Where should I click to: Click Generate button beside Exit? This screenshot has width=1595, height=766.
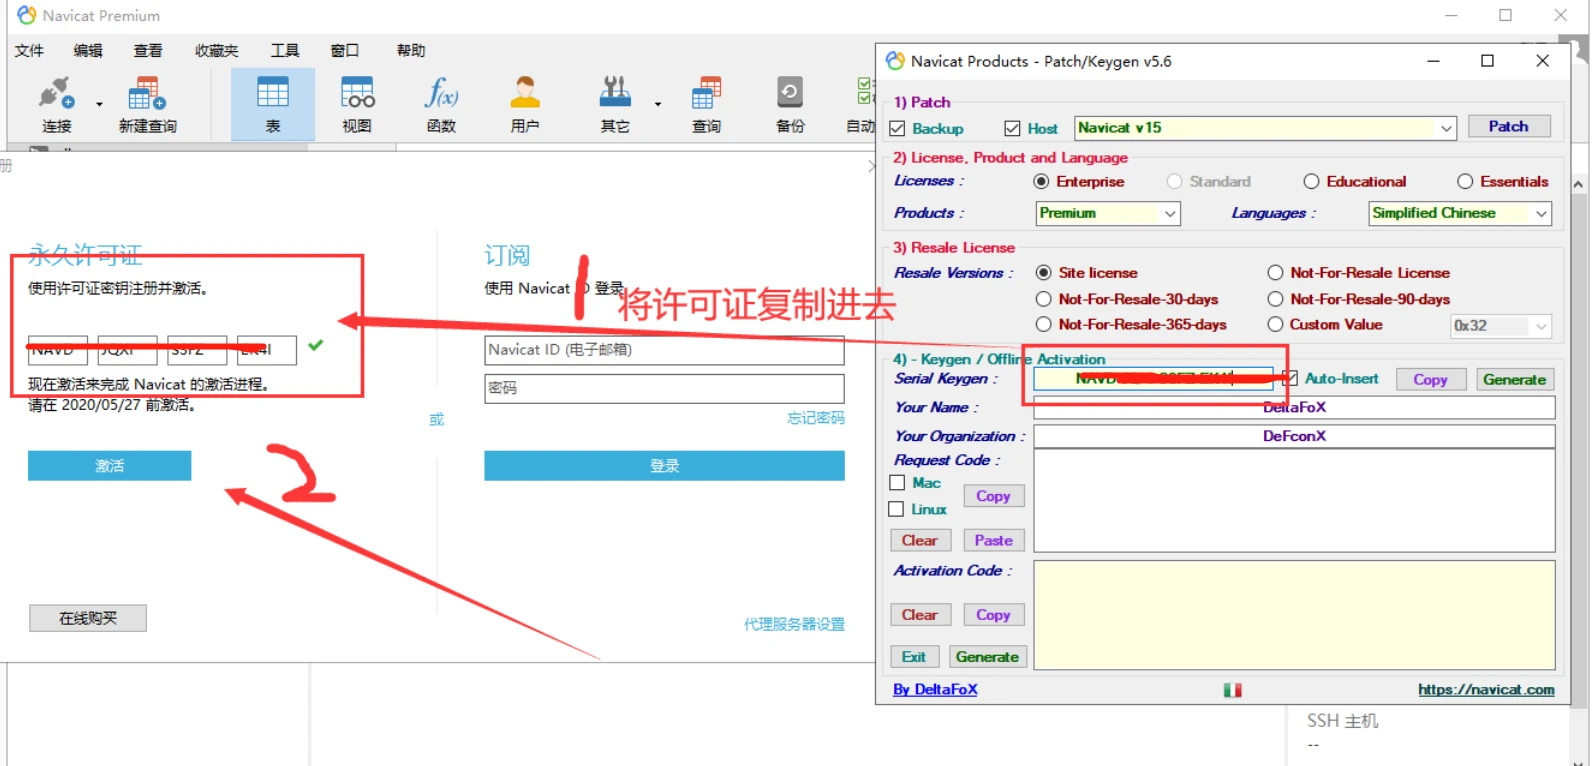(x=987, y=657)
